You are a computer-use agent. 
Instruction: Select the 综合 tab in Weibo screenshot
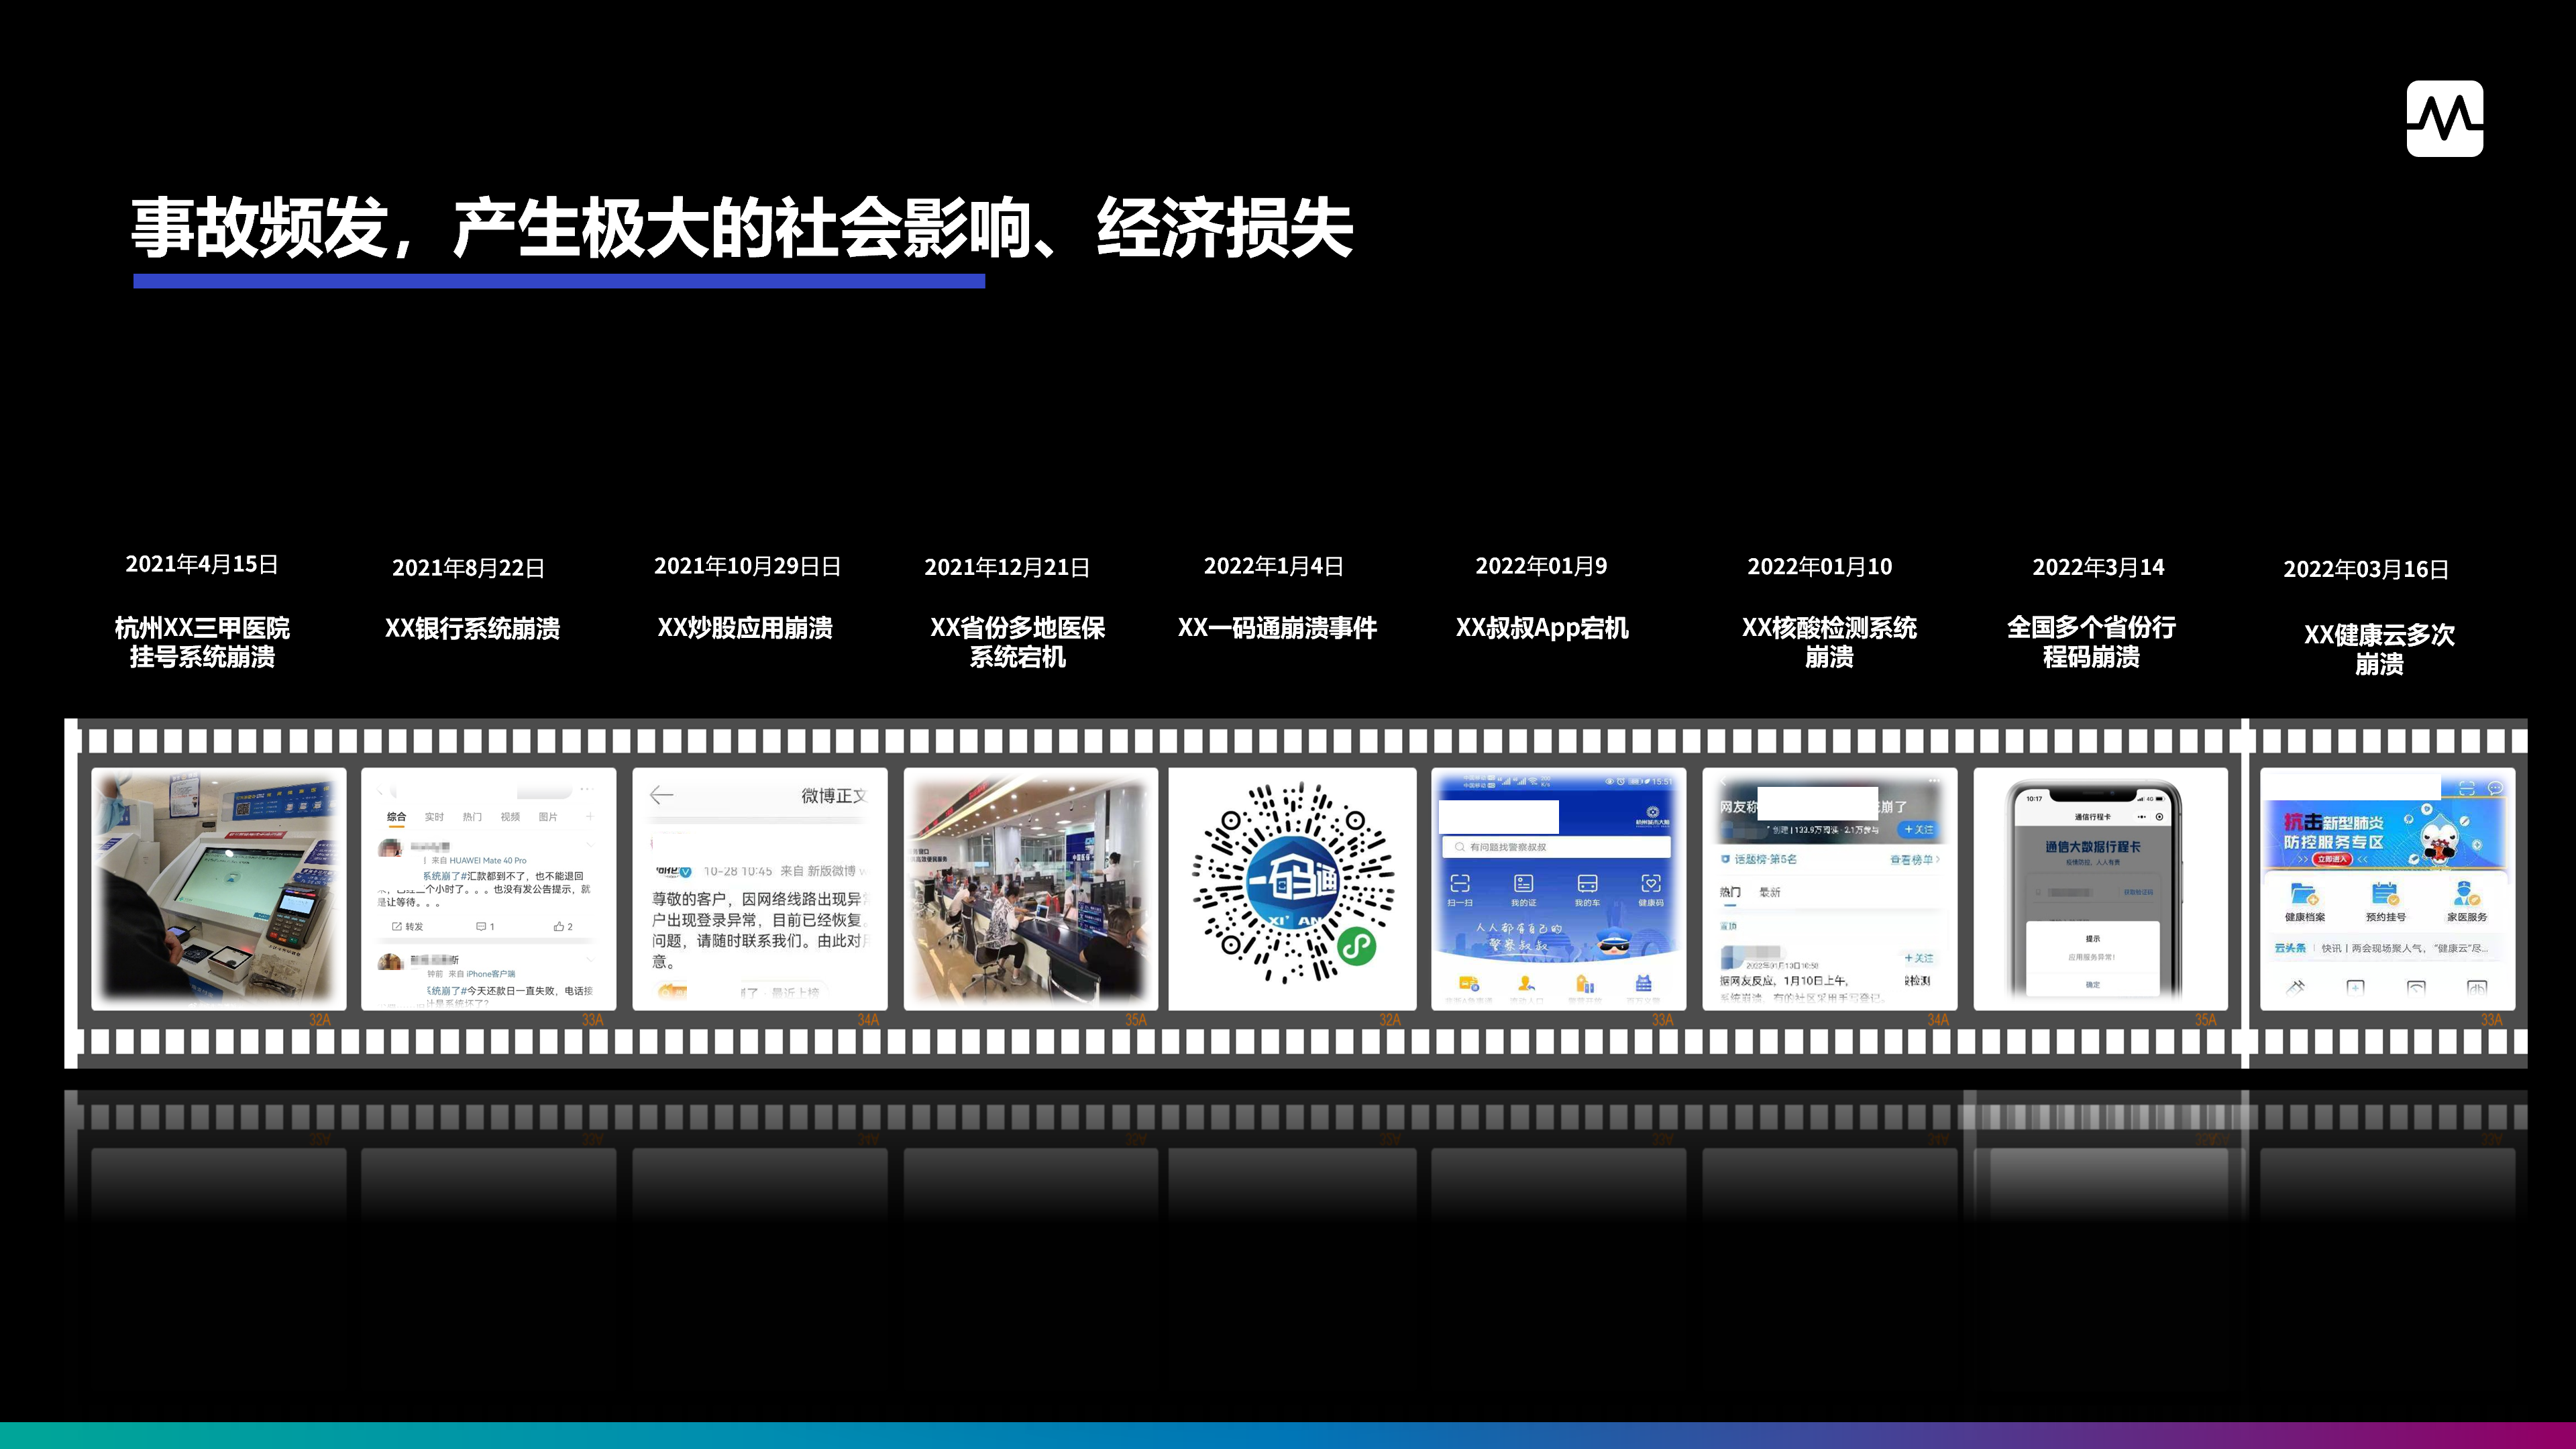pos(397,817)
